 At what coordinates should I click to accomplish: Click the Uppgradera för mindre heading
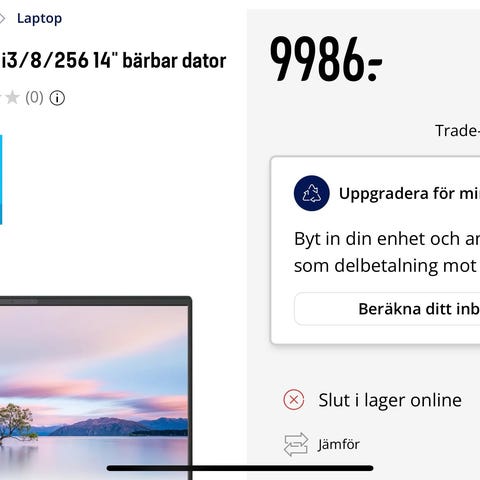coord(409,193)
